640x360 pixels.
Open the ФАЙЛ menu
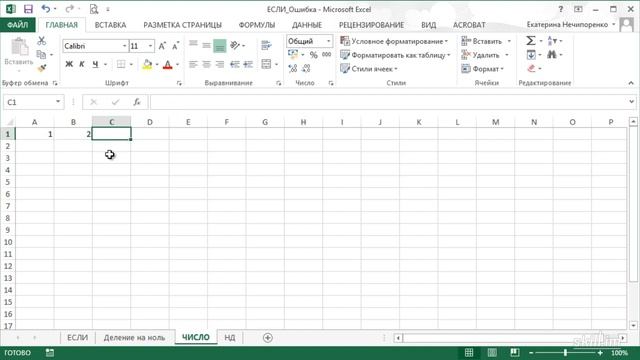(18, 25)
